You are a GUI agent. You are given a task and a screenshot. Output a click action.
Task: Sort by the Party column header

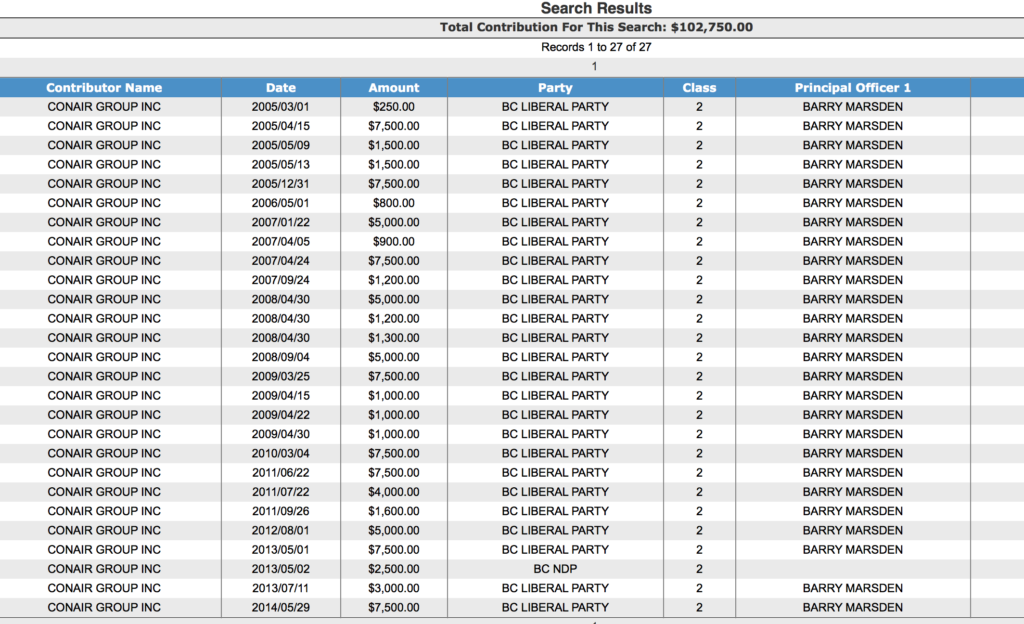click(x=555, y=87)
